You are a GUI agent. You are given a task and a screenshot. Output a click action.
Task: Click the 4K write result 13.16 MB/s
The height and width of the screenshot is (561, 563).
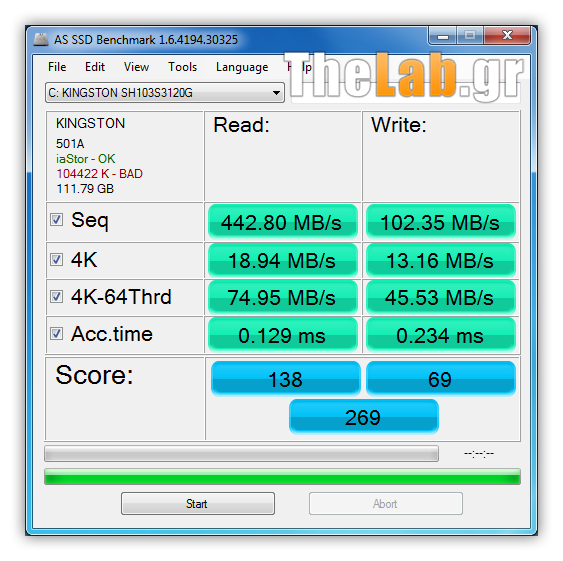coord(441,260)
